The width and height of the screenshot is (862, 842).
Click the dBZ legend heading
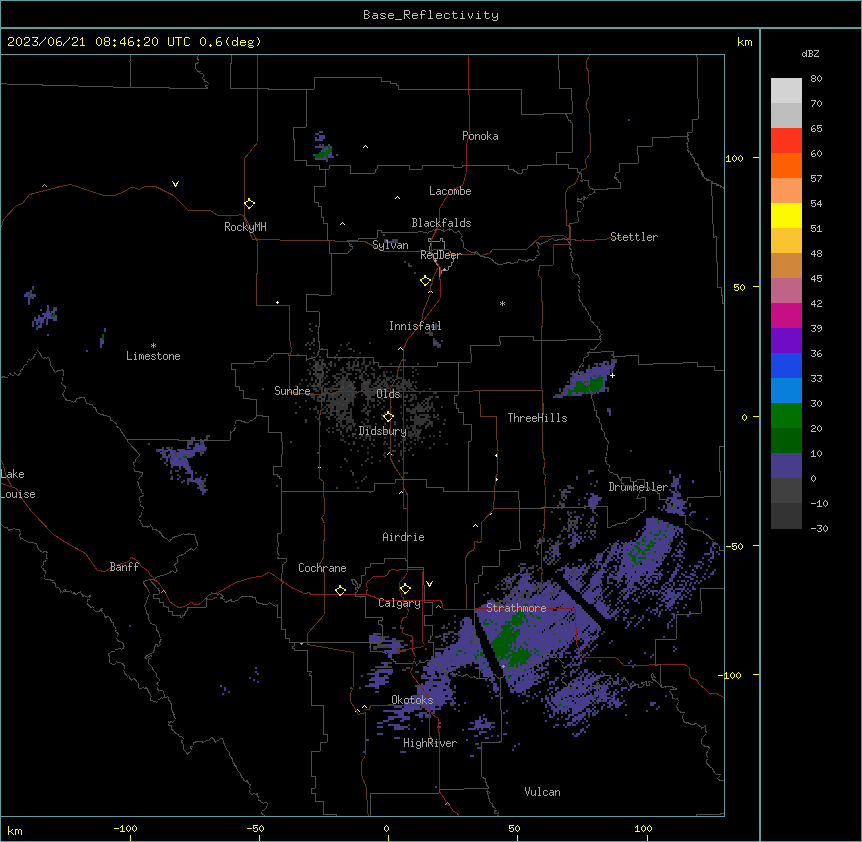[x=810, y=53]
